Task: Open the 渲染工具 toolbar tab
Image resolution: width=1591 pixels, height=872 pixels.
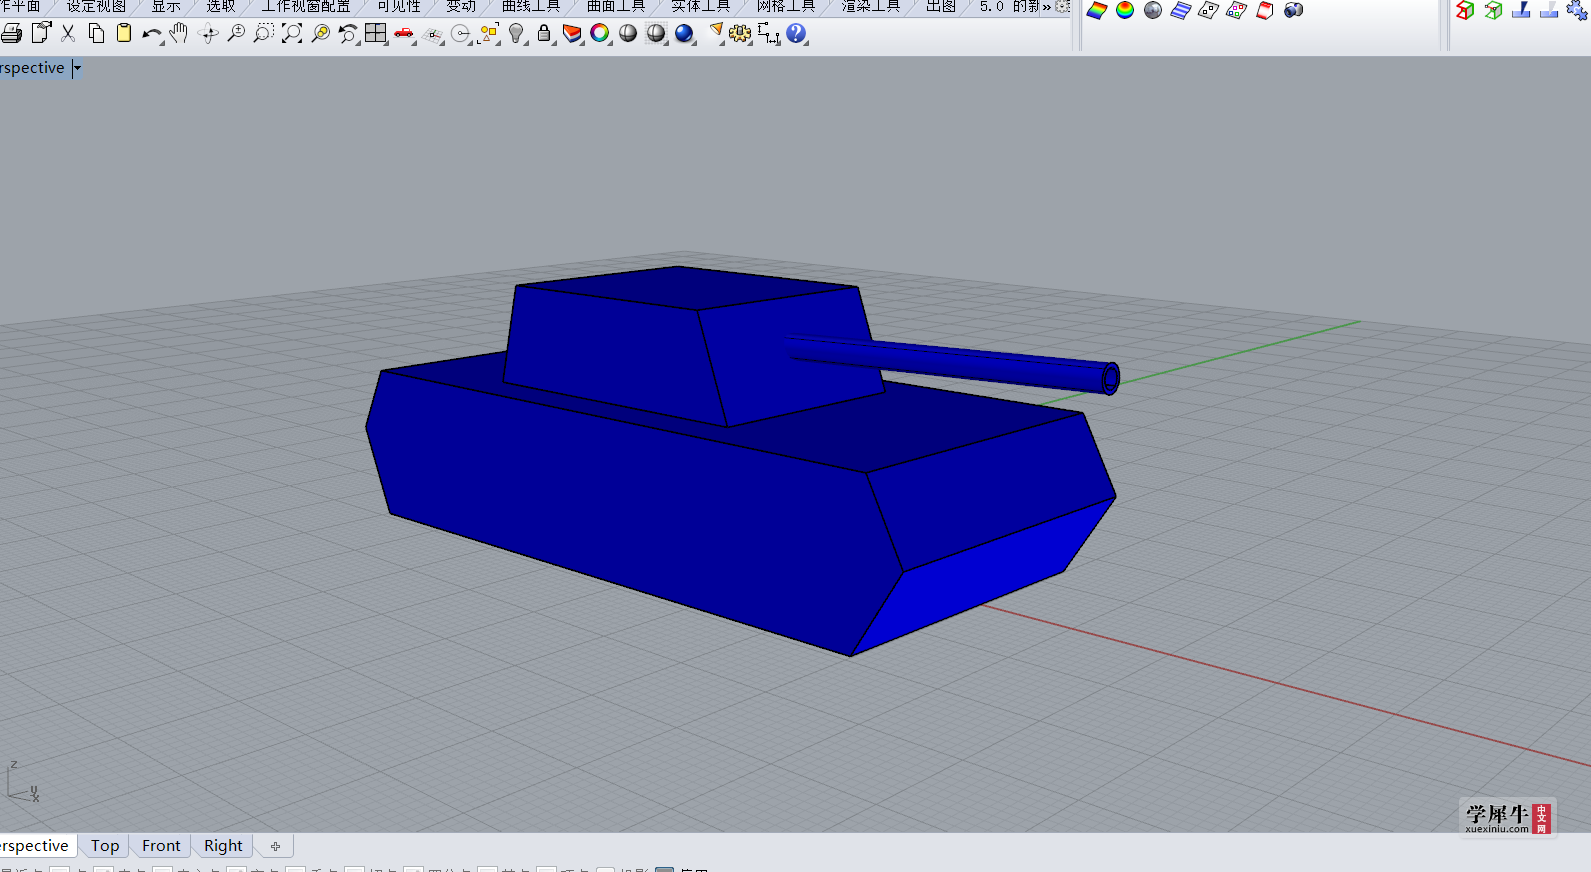Action: tap(871, 6)
